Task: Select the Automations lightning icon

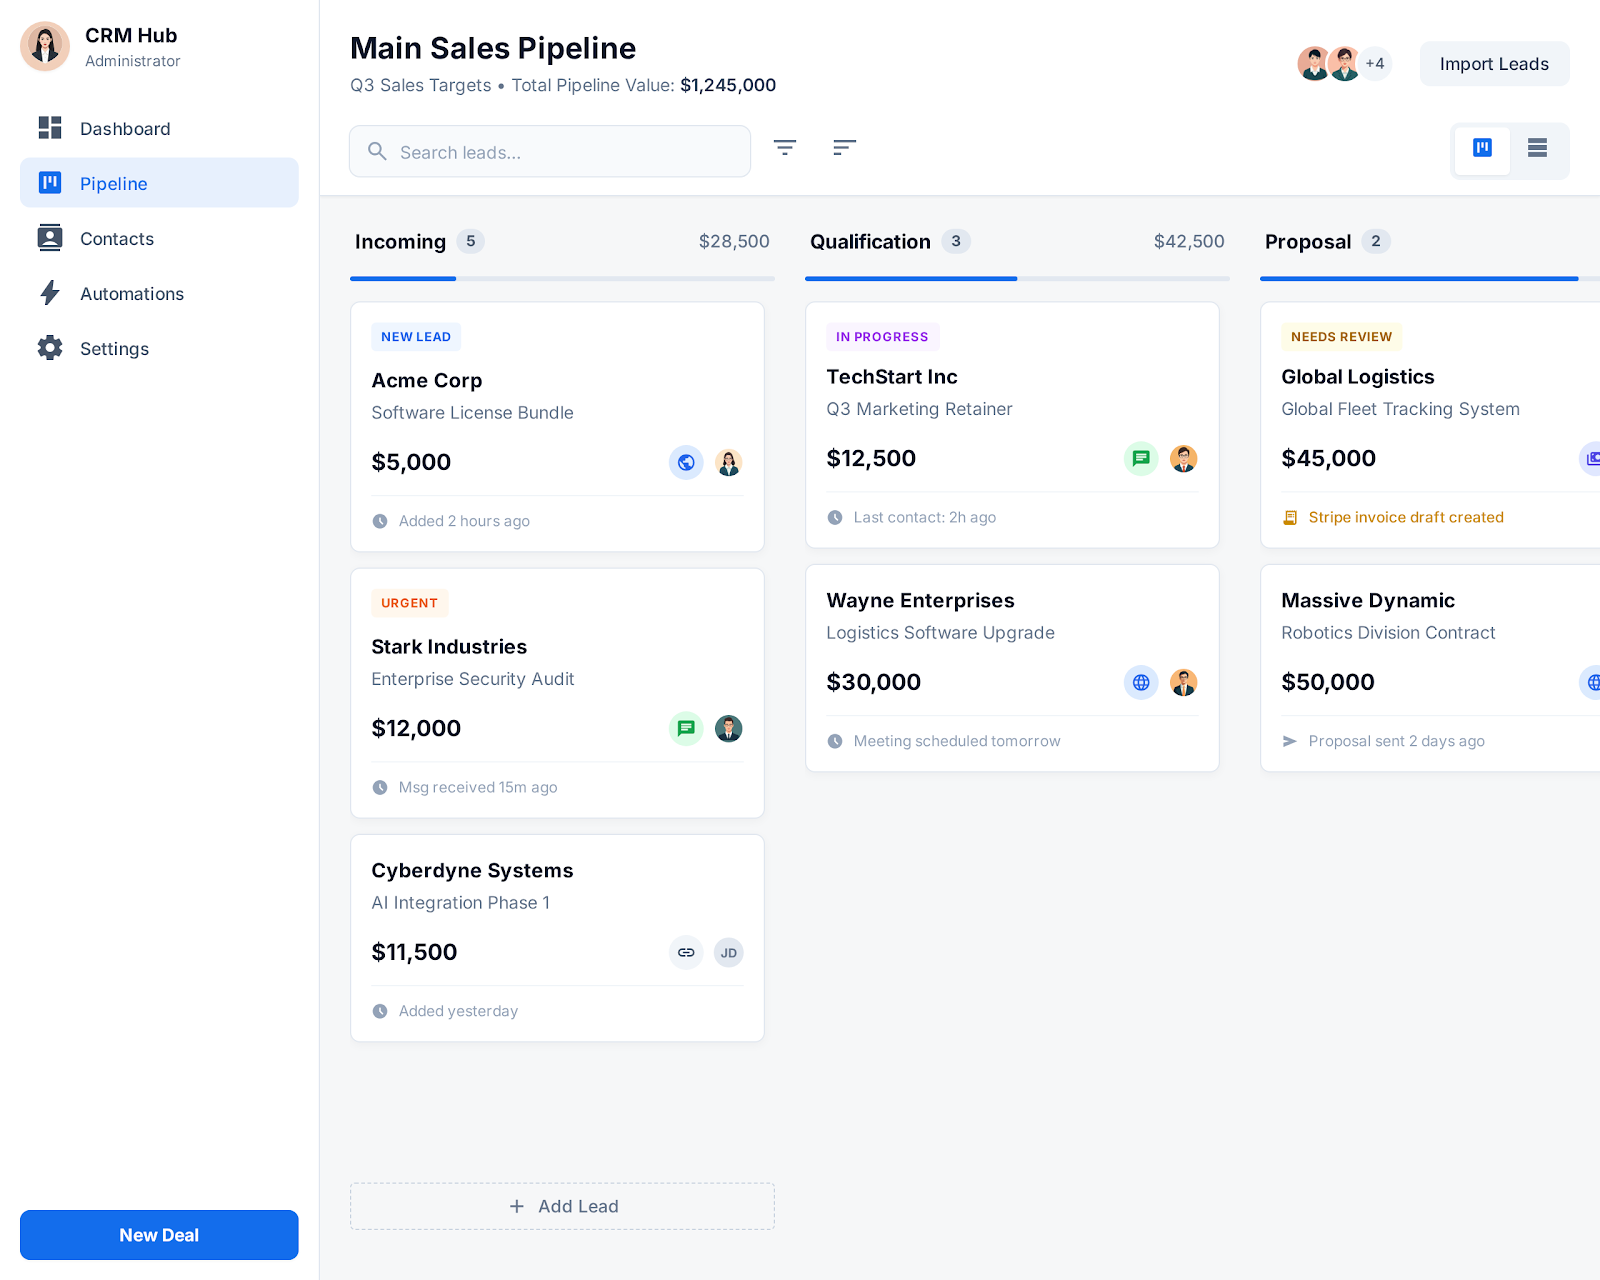Action: tap(50, 293)
